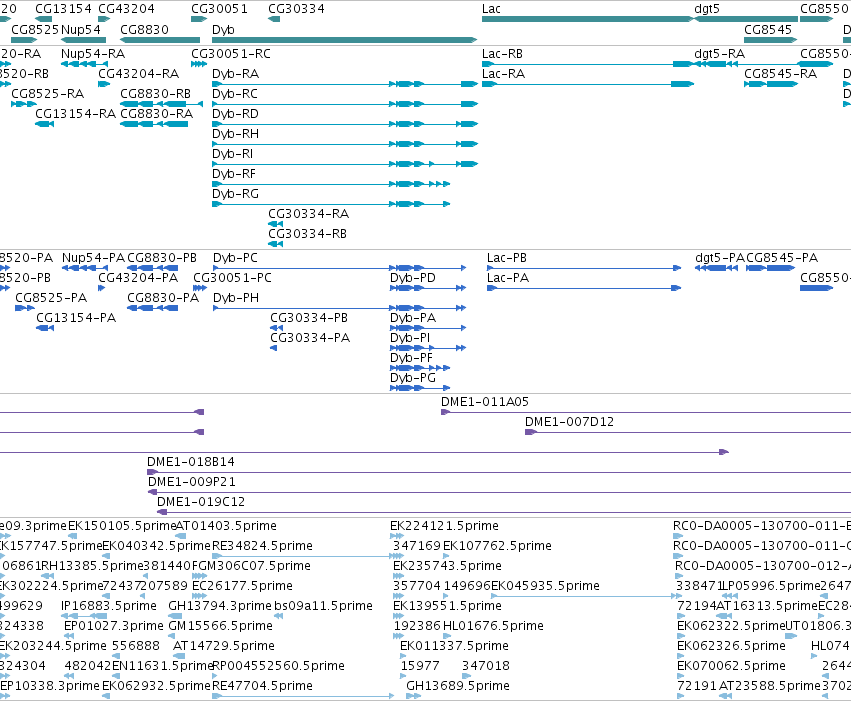Select the Dyb-RH transcript label
The image size is (851, 701).
236,134
